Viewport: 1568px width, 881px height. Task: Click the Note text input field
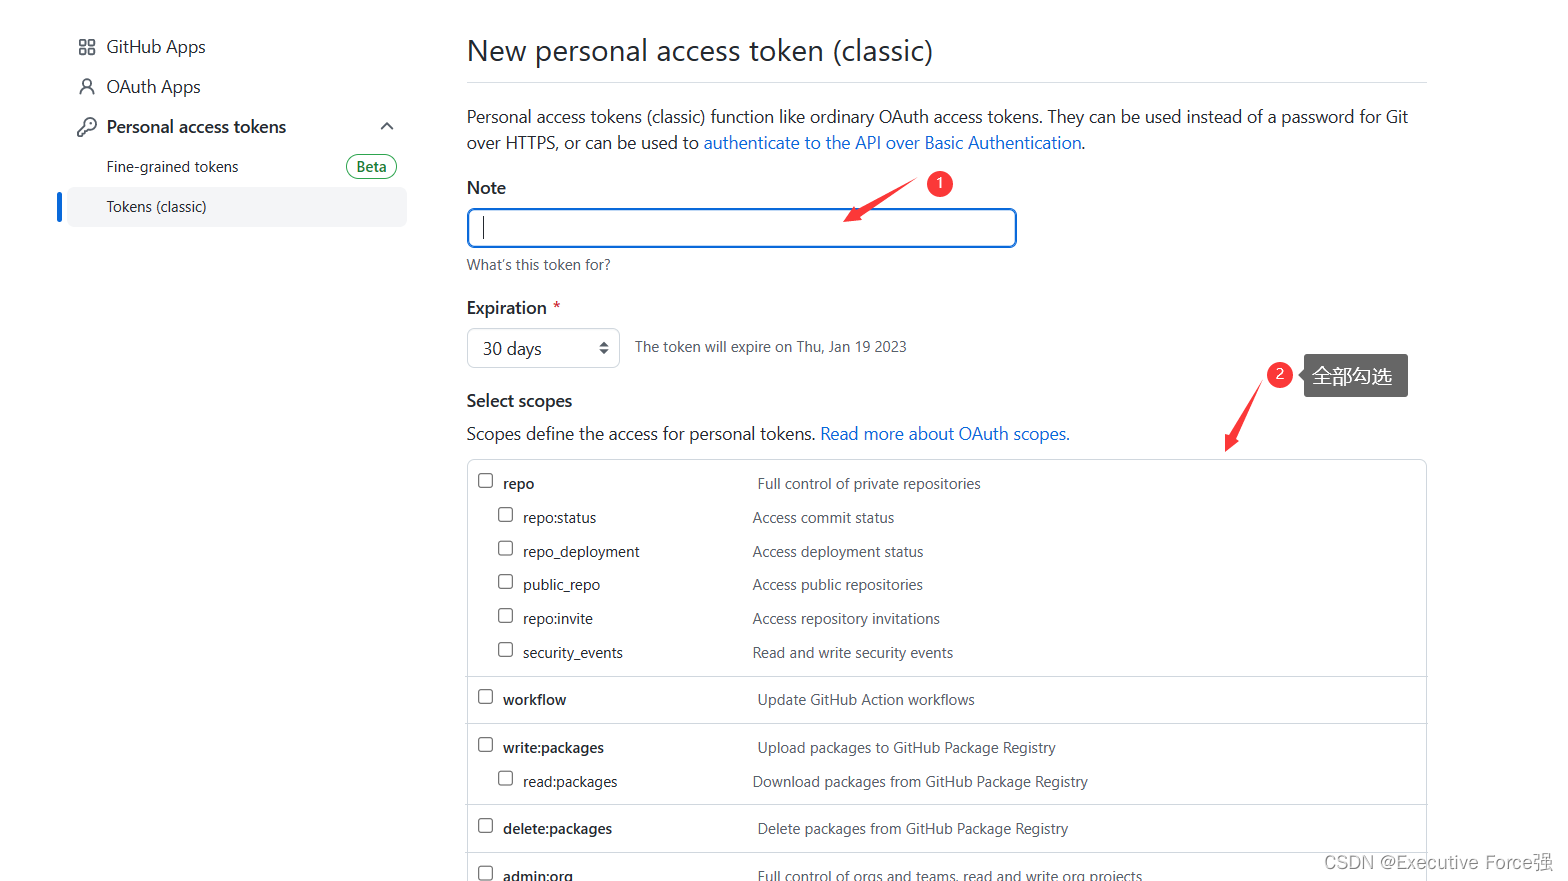741,228
